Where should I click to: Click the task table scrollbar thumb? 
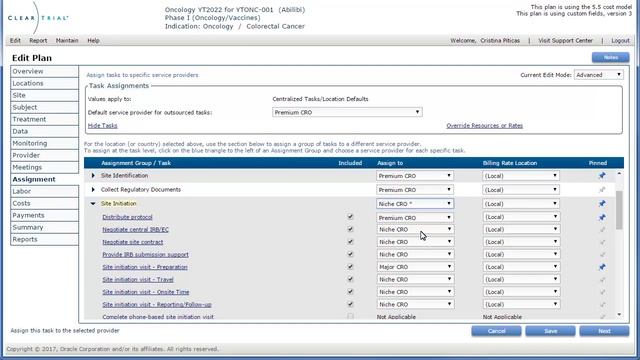[x=619, y=210]
